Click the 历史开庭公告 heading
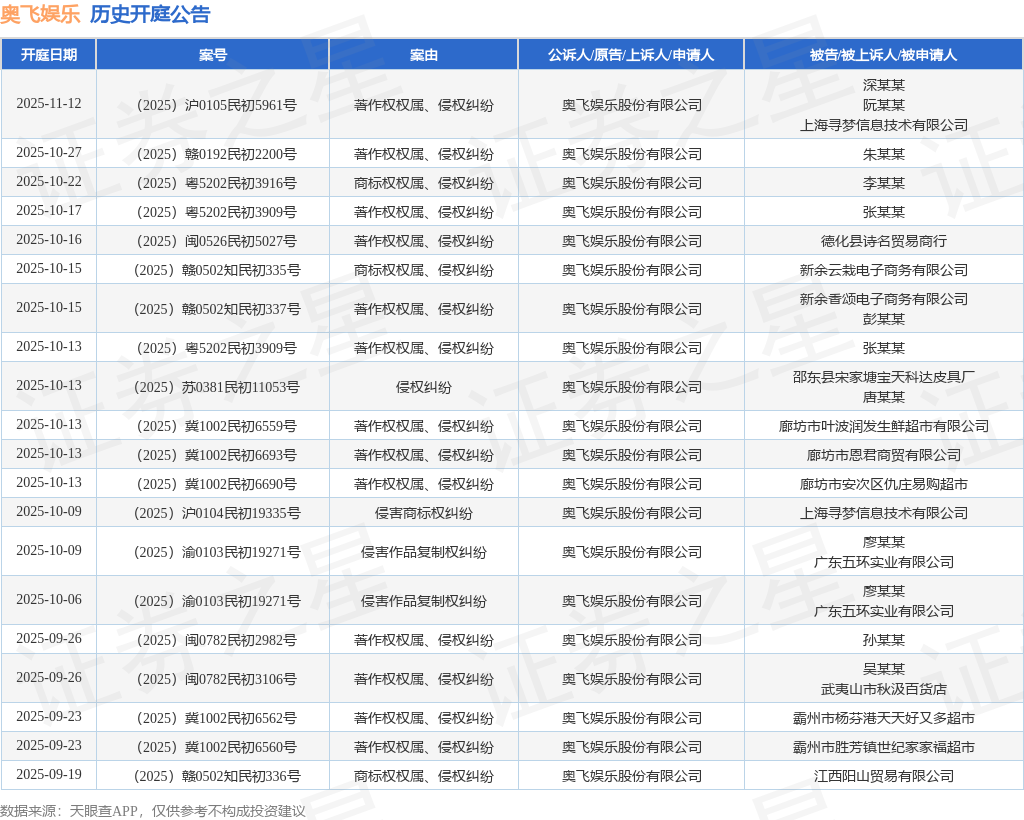1024x820 pixels. [150, 14]
